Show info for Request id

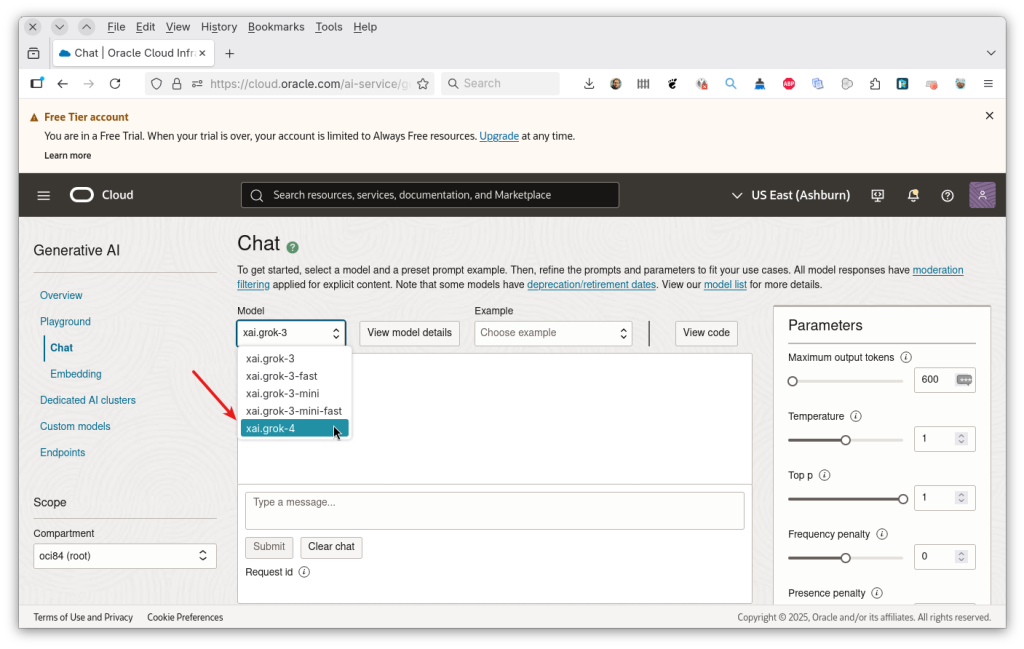(x=304, y=572)
